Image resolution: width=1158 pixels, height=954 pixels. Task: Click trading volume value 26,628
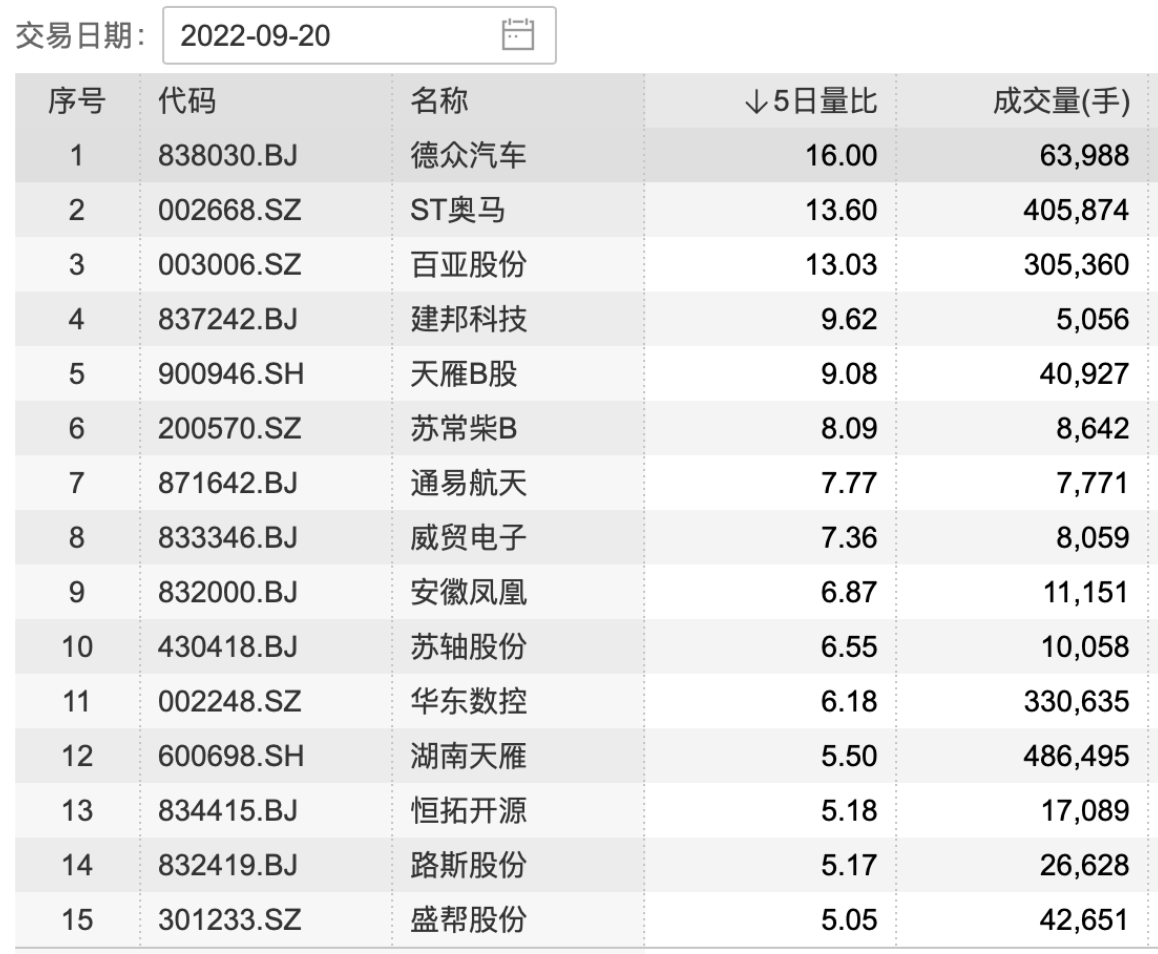(1085, 865)
